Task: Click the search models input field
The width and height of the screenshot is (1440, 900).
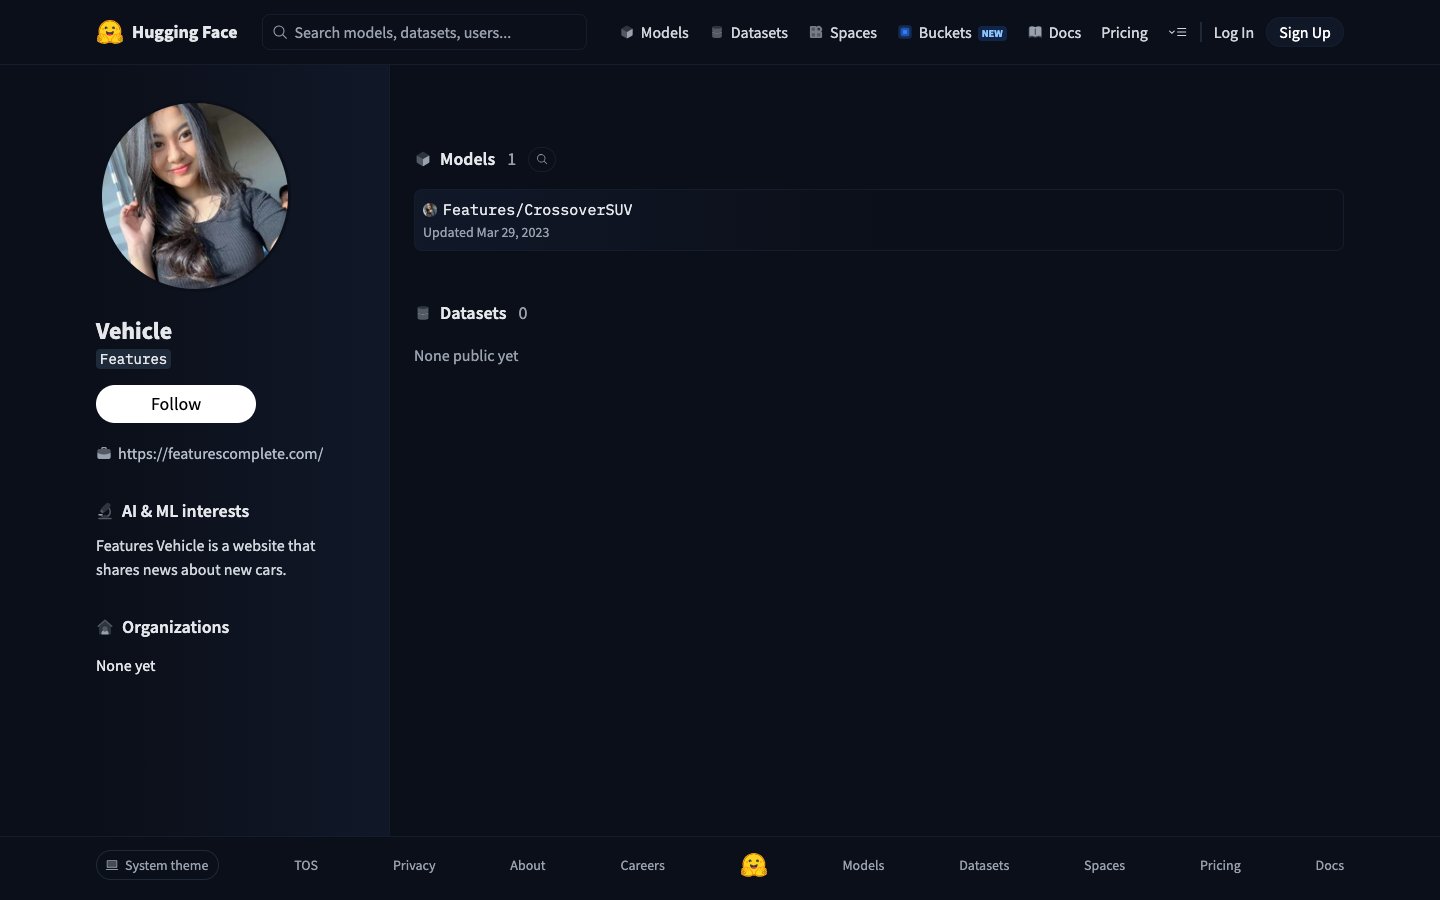Action: (423, 32)
